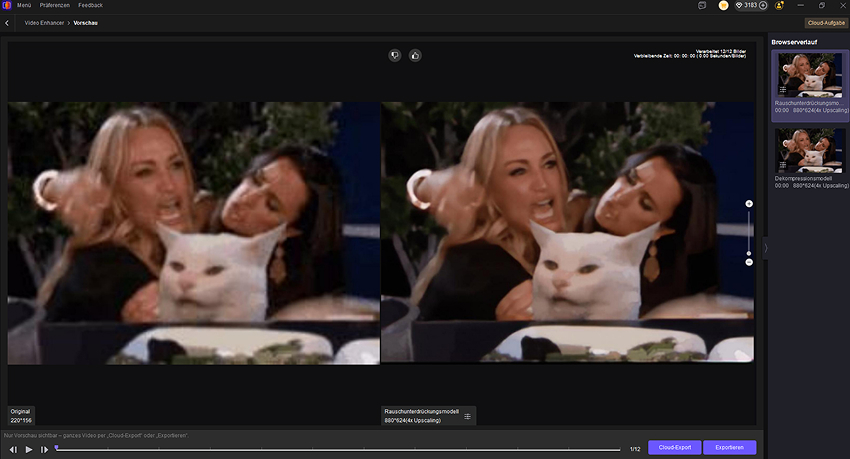Click the Dekompressionsmodell caption text
Image resolution: width=850 pixels, height=459 pixels.
pos(803,178)
